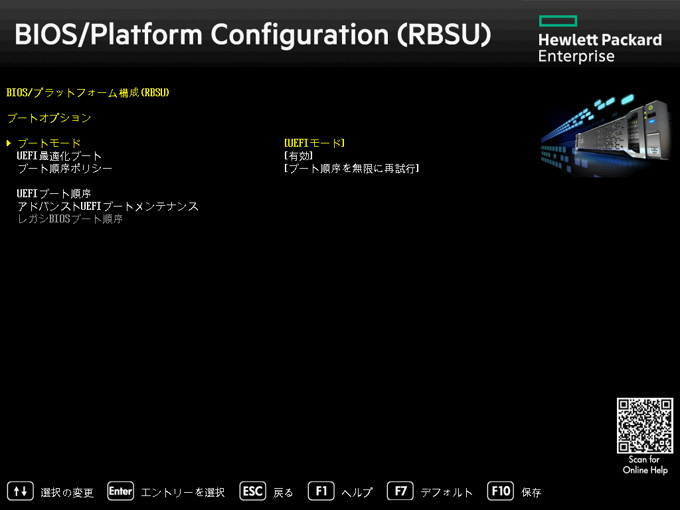Click the F7 defaults key icon

click(x=400, y=491)
